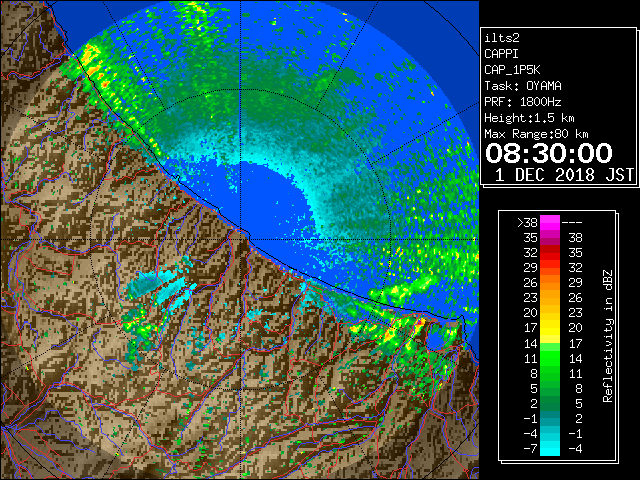Click the '08:30:00' timestamp
This screenshot has height=480, width=640.
(x=549, y=153)
